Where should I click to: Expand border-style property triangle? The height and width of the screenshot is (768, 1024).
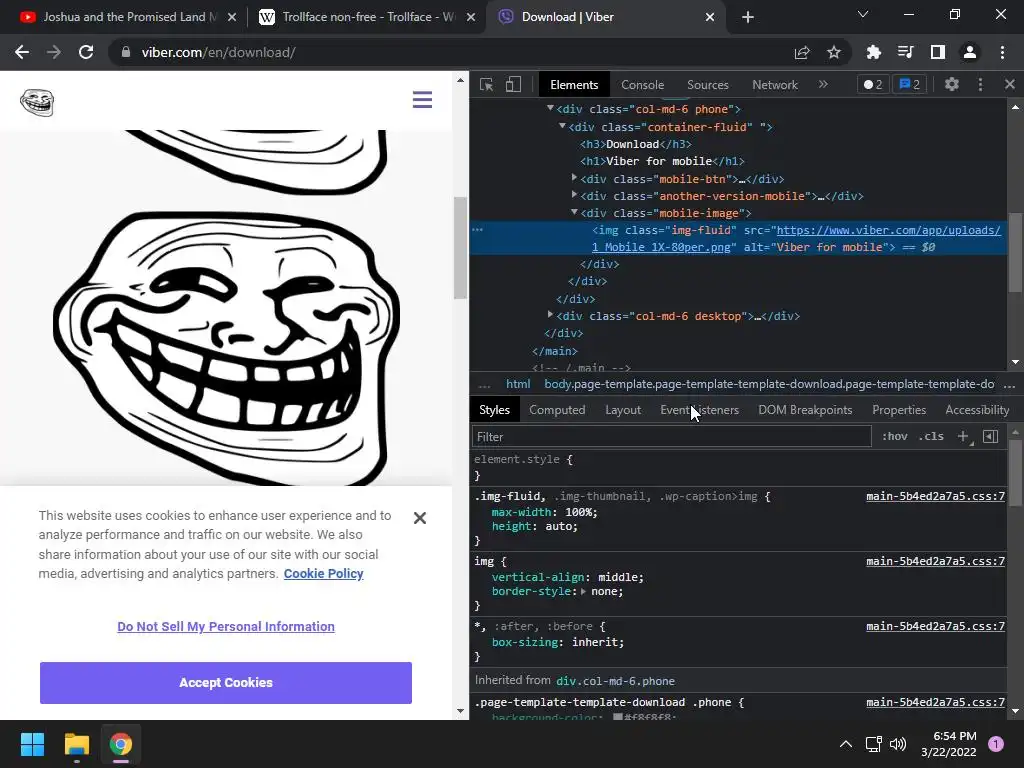tap(583, 592)
